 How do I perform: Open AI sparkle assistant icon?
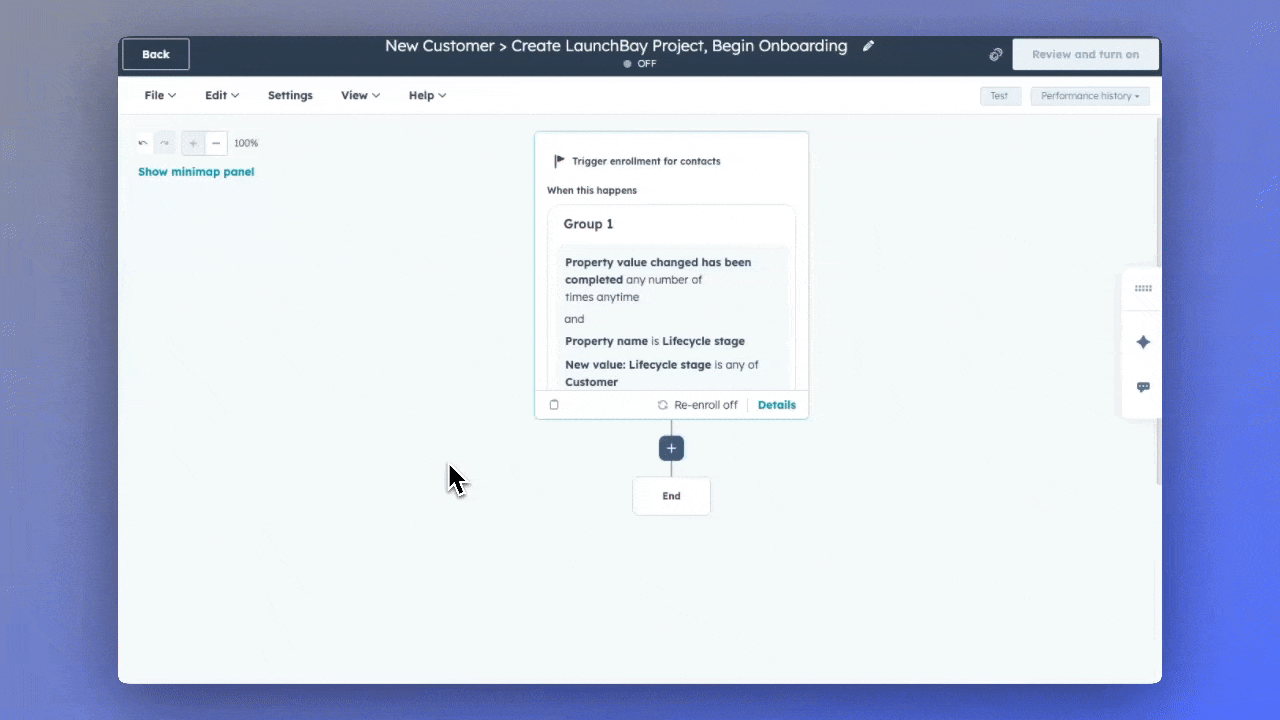pos(1143,342)
